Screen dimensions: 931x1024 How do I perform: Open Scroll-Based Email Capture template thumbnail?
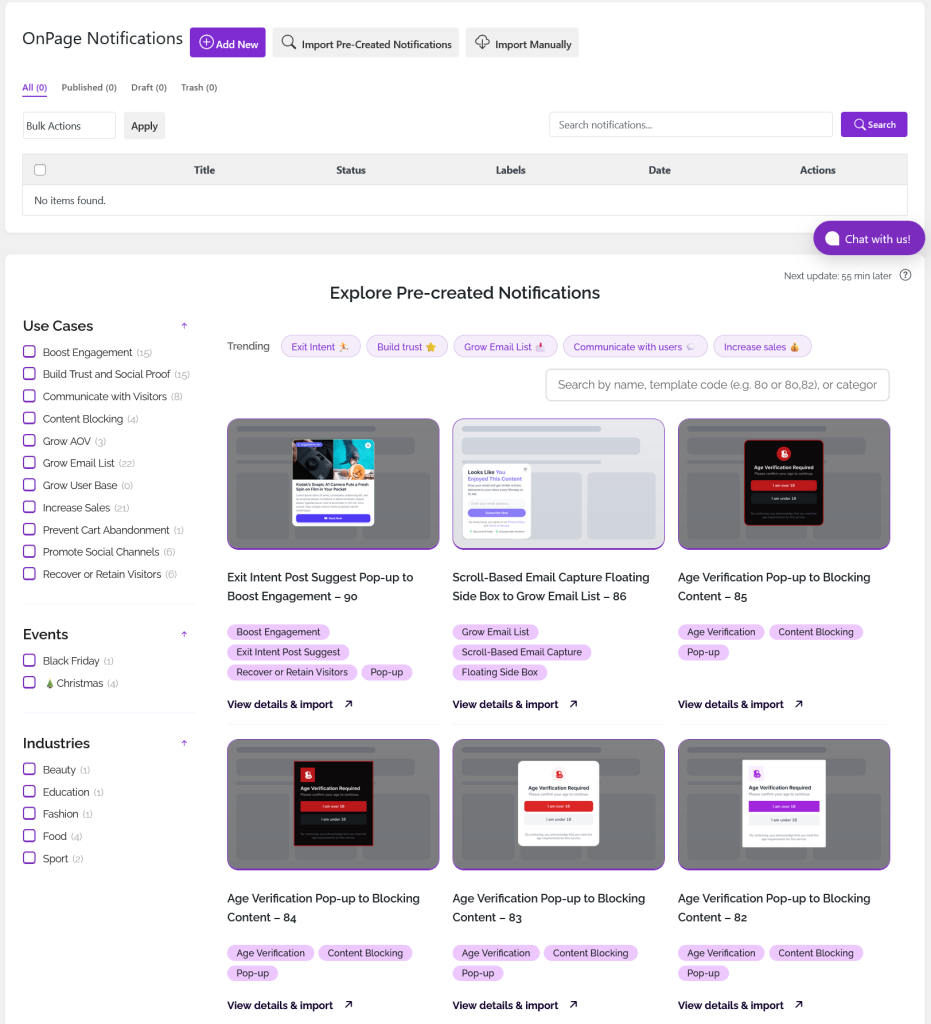tap(558, 484)
